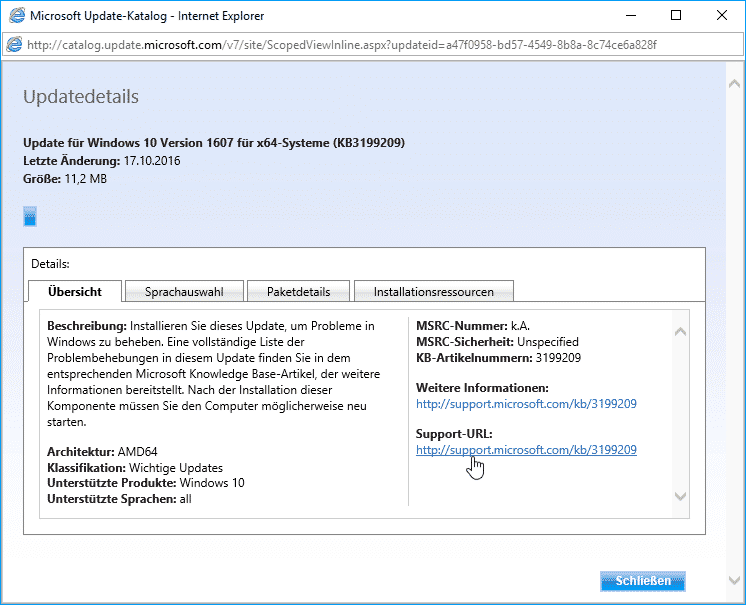
Task: Click the page icon in address bar
Action: pyautogui.click(x=14, y=45)
